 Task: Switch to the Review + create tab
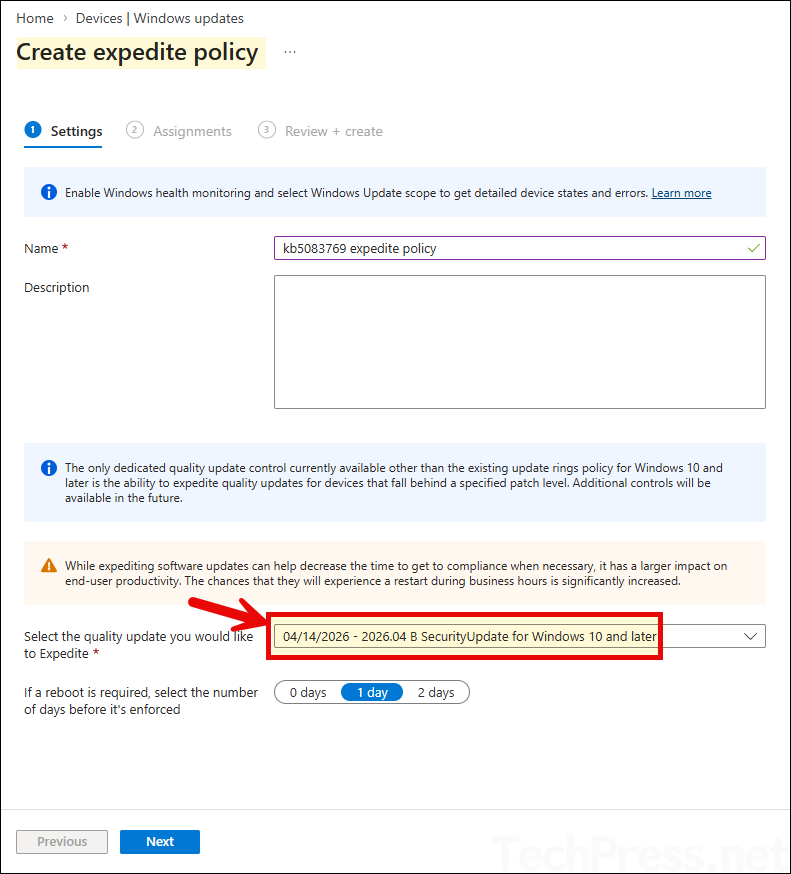[x=333, y=130]
